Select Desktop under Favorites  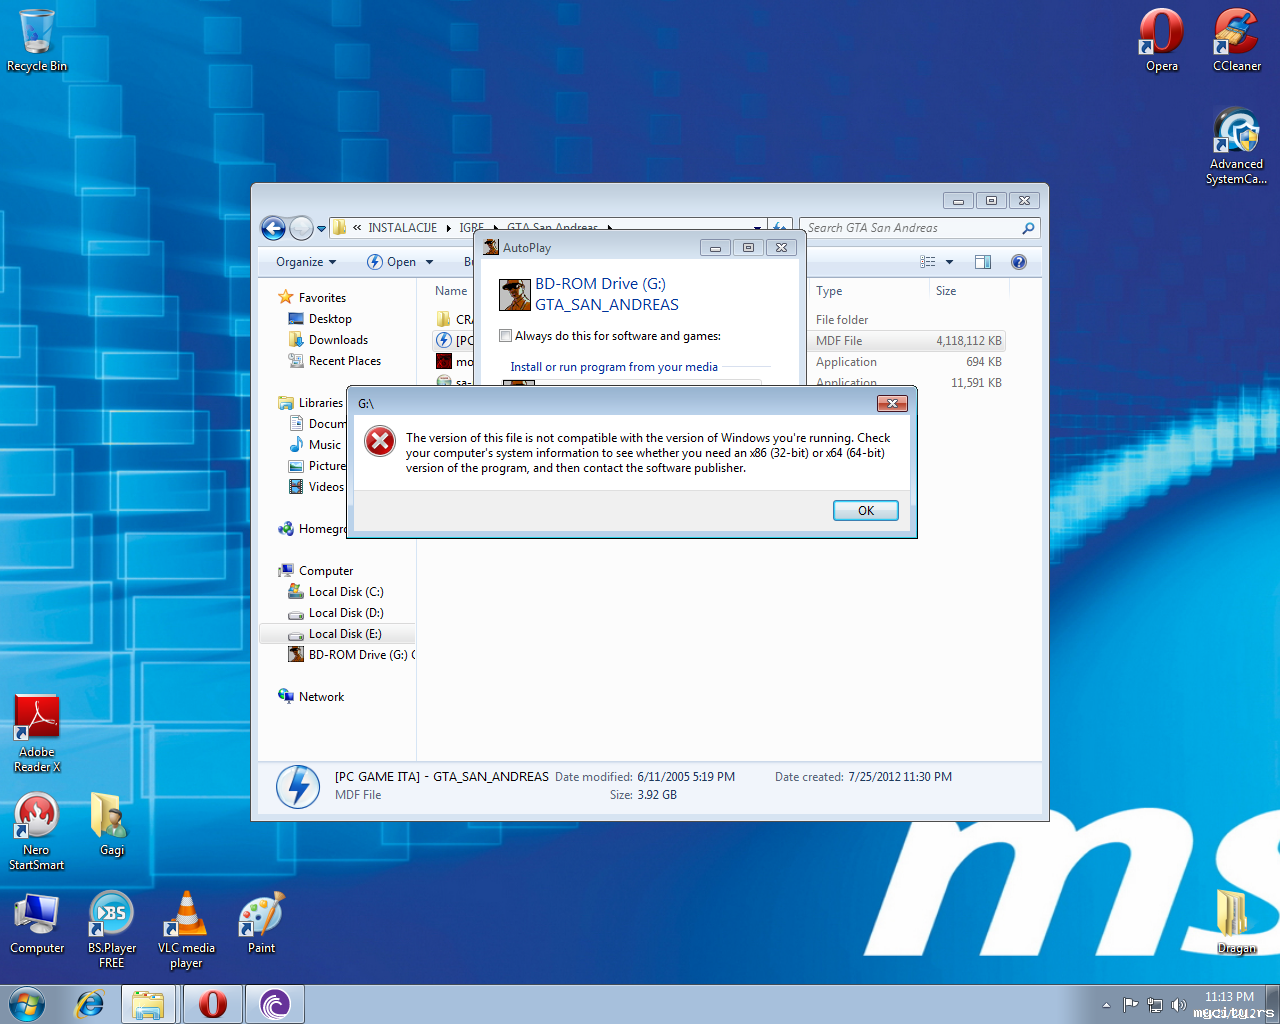(x=330, y=319)
